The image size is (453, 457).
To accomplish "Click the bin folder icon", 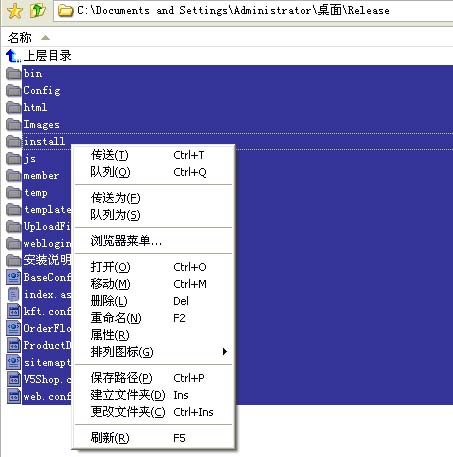I will [x=14, y=74].
